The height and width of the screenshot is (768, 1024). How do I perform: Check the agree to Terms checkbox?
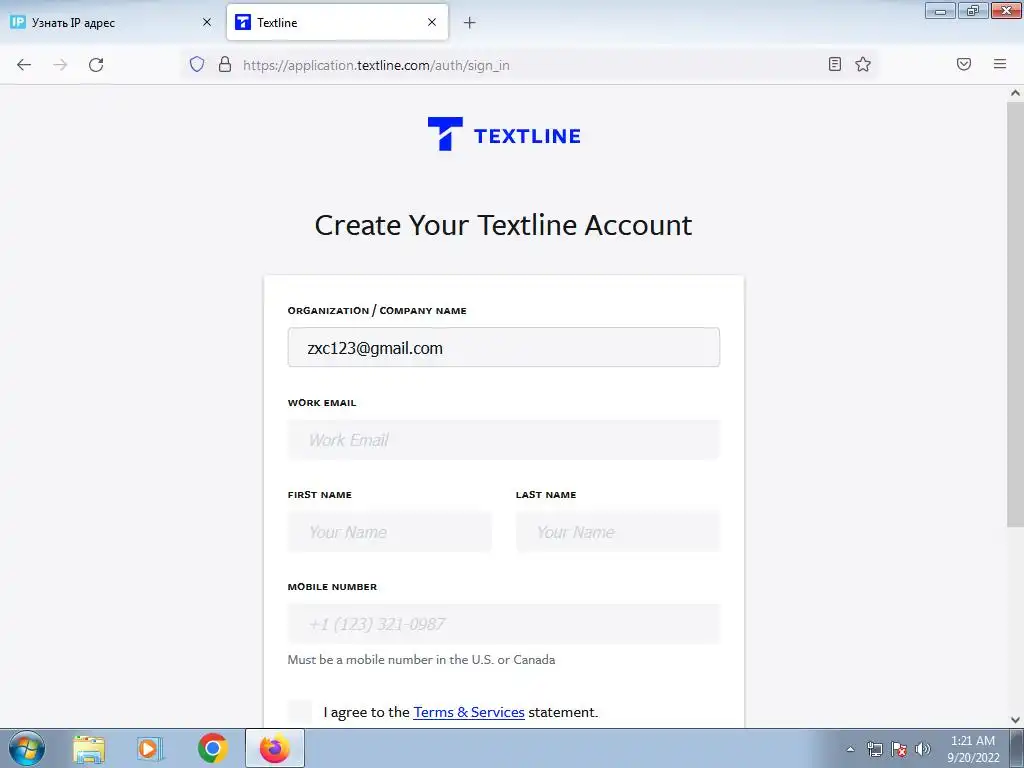point(300,711)
